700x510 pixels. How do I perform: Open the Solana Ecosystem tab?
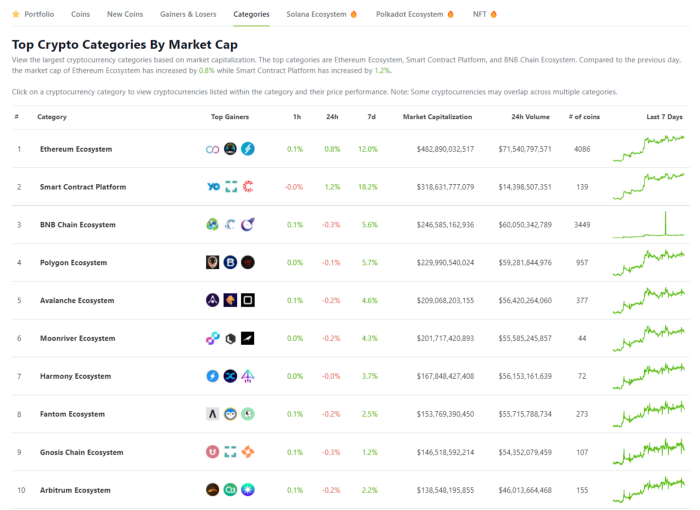tap(316, 14)
